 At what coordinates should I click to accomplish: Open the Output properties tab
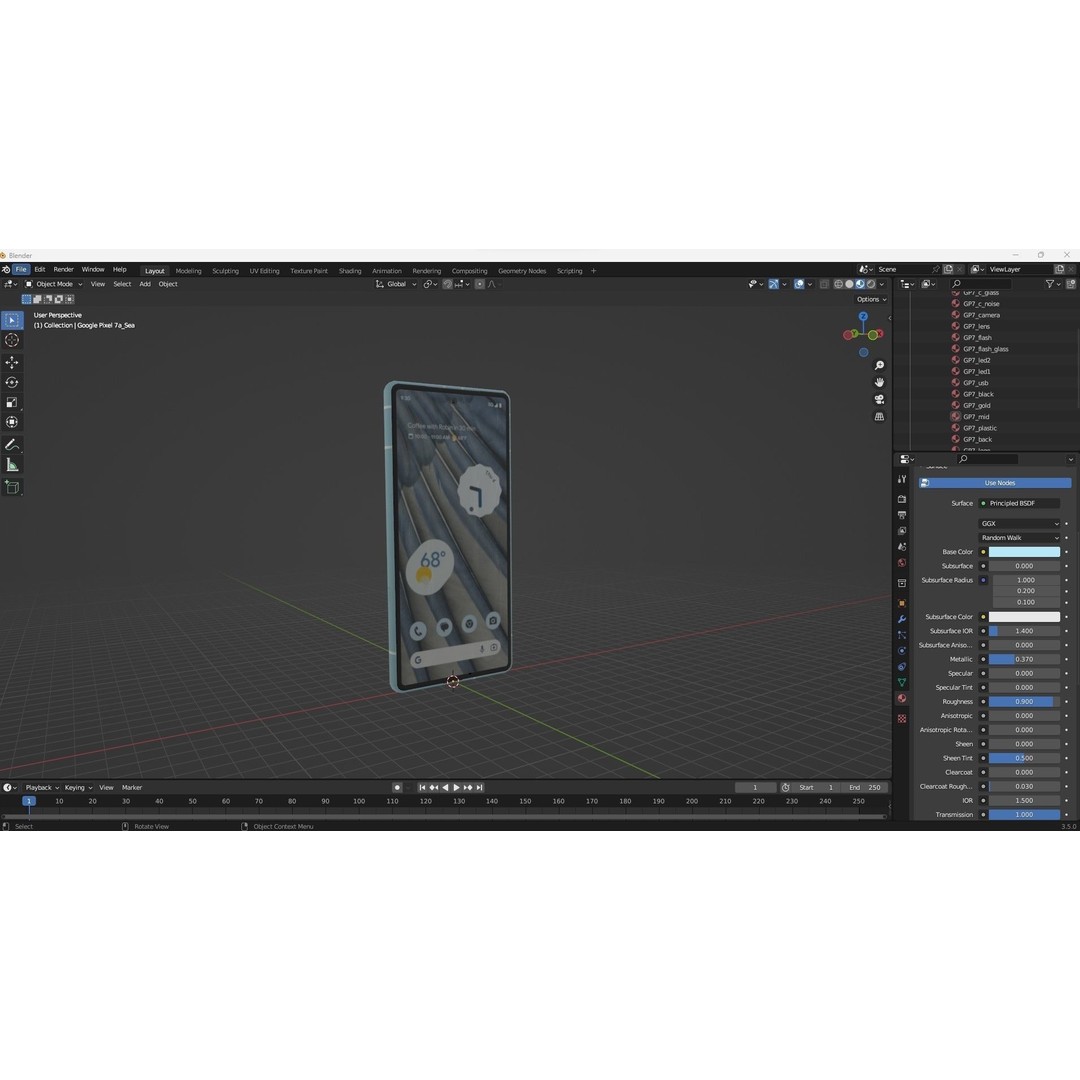[x=902, y=515]
